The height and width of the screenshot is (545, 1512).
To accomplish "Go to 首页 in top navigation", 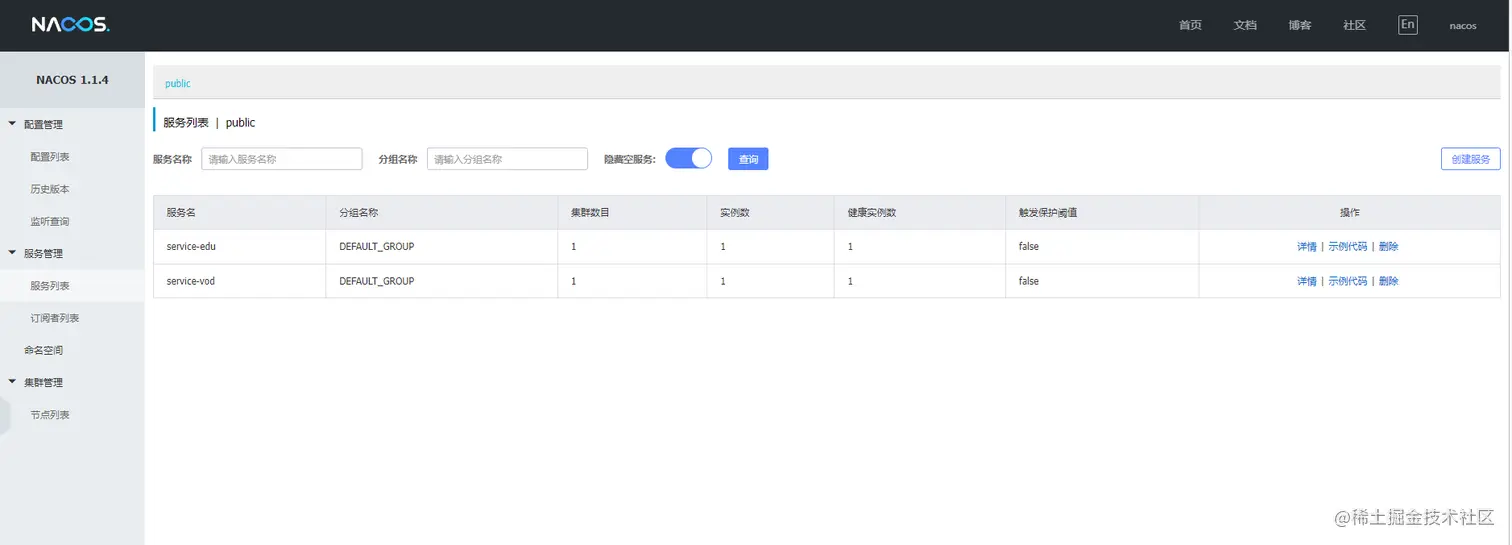I will tap(1190, 25).
